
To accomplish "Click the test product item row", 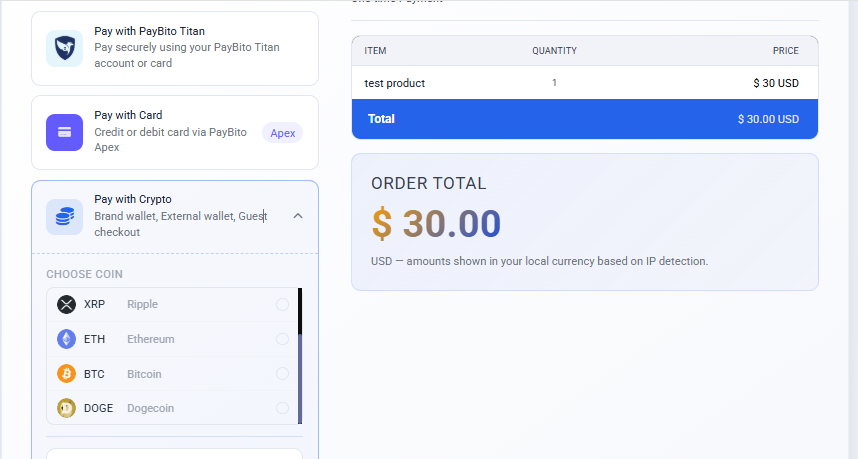I will 585,83.
